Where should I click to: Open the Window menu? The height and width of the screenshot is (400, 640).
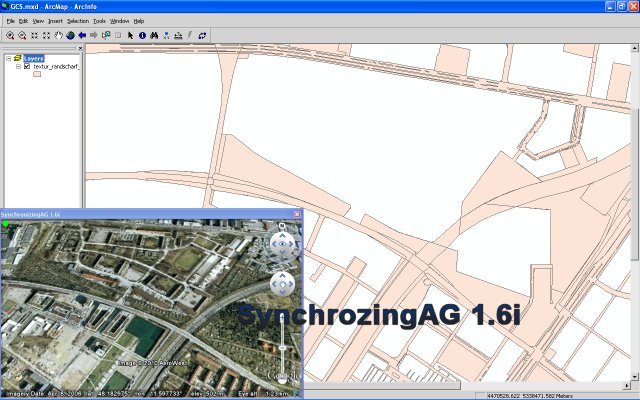[120, 21]
